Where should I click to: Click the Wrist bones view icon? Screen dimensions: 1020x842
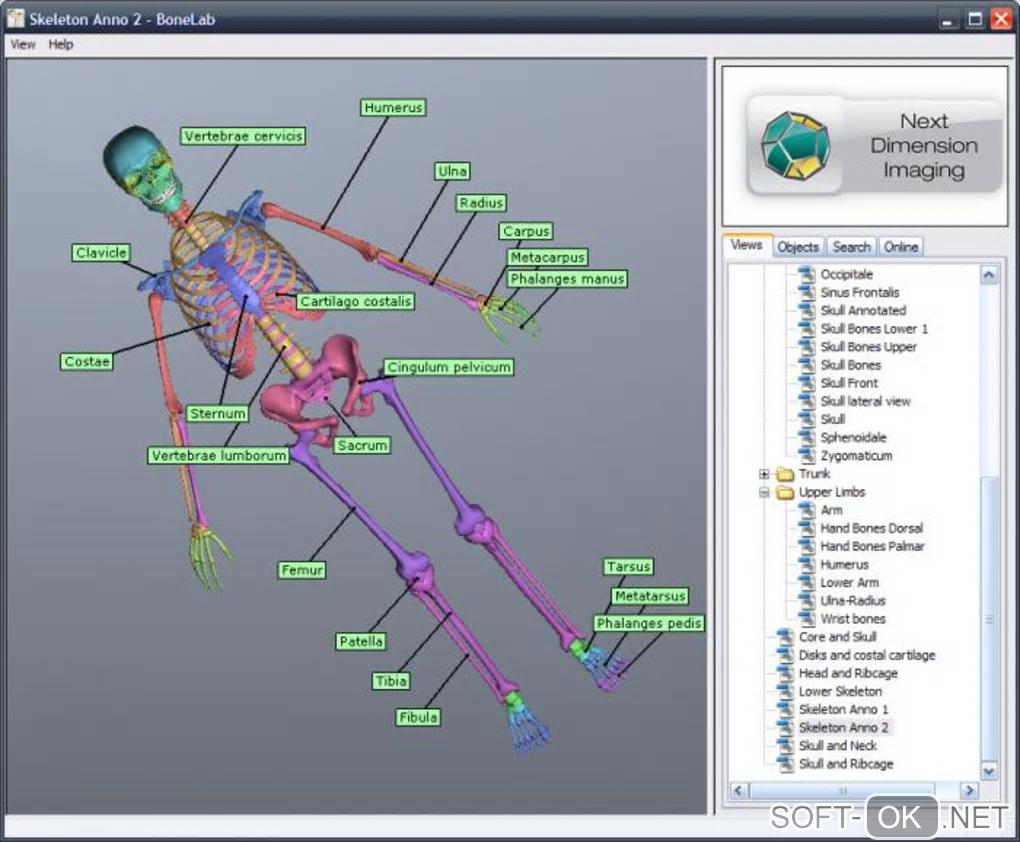pos(807,619)
